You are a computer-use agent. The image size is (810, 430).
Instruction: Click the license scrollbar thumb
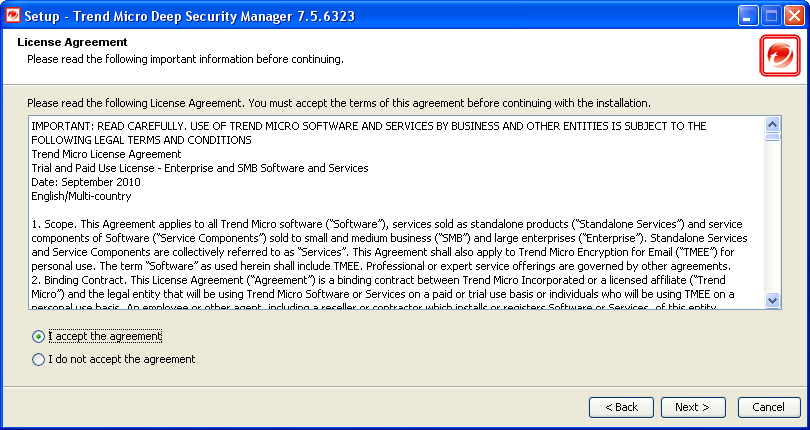point(772,137)
